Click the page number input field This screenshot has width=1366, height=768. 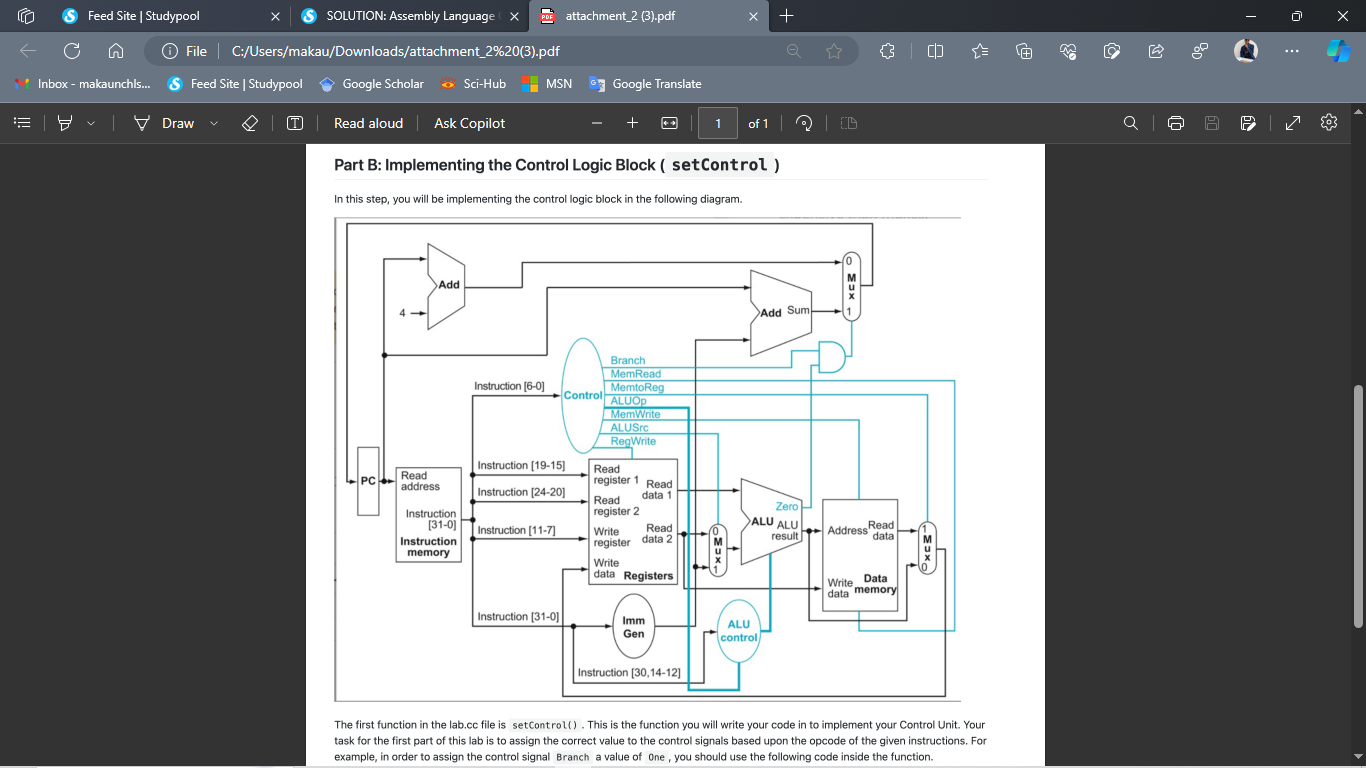pos(718,123)
